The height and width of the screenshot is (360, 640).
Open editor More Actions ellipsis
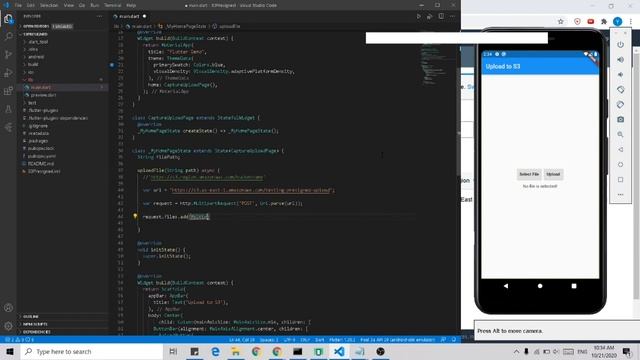[x=452, y=16]
